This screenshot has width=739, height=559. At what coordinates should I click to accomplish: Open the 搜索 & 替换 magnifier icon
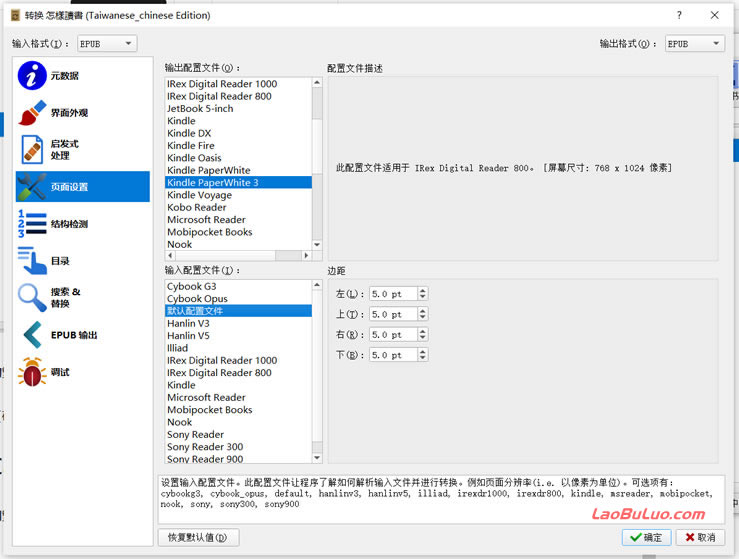32,297
